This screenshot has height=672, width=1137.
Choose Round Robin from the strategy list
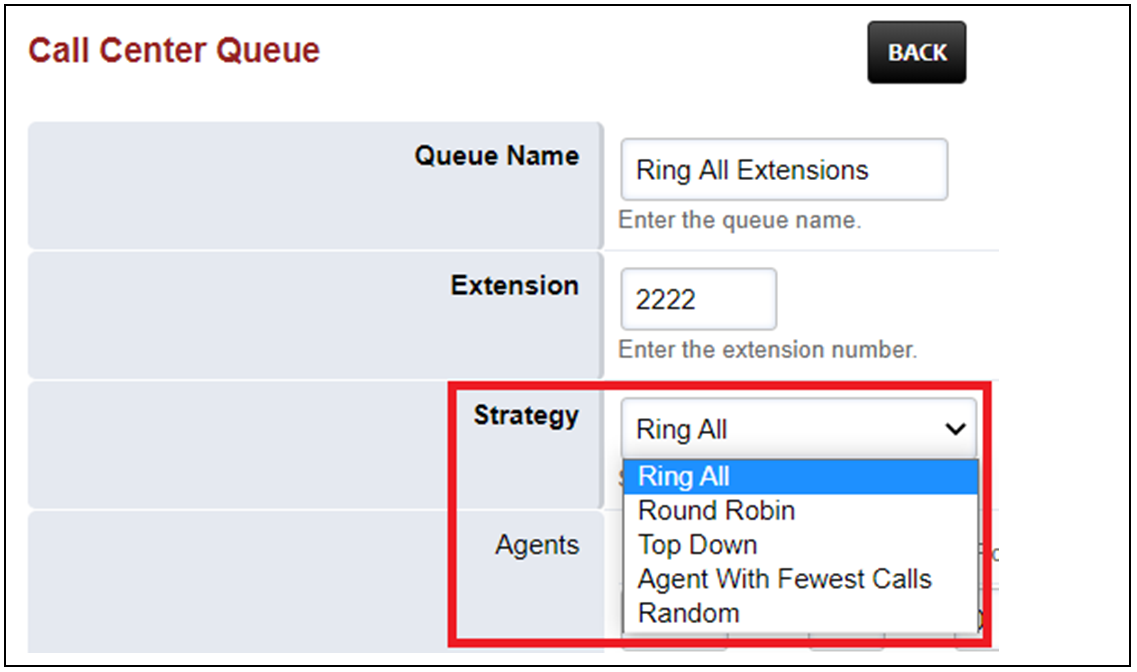[x=716, y=511]
